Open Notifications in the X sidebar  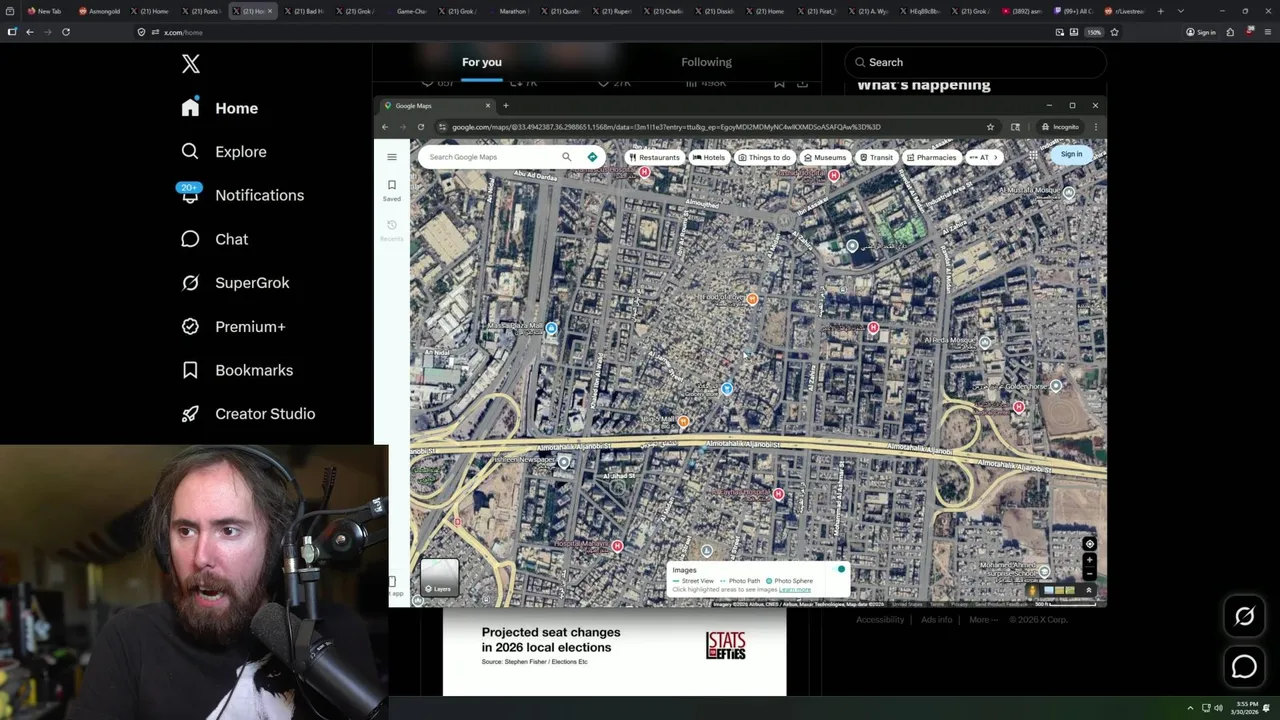pos(241,195)
